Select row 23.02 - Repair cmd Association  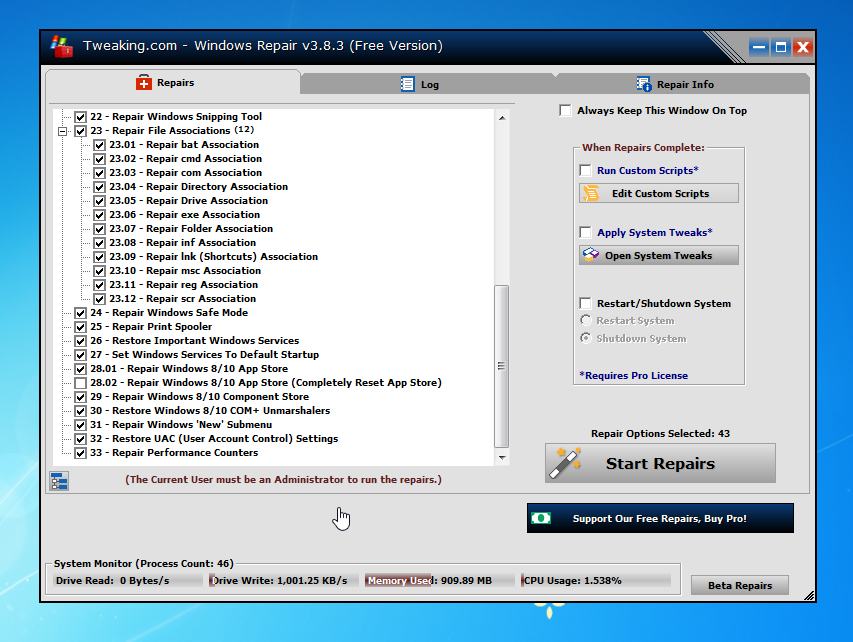point(186,159)
